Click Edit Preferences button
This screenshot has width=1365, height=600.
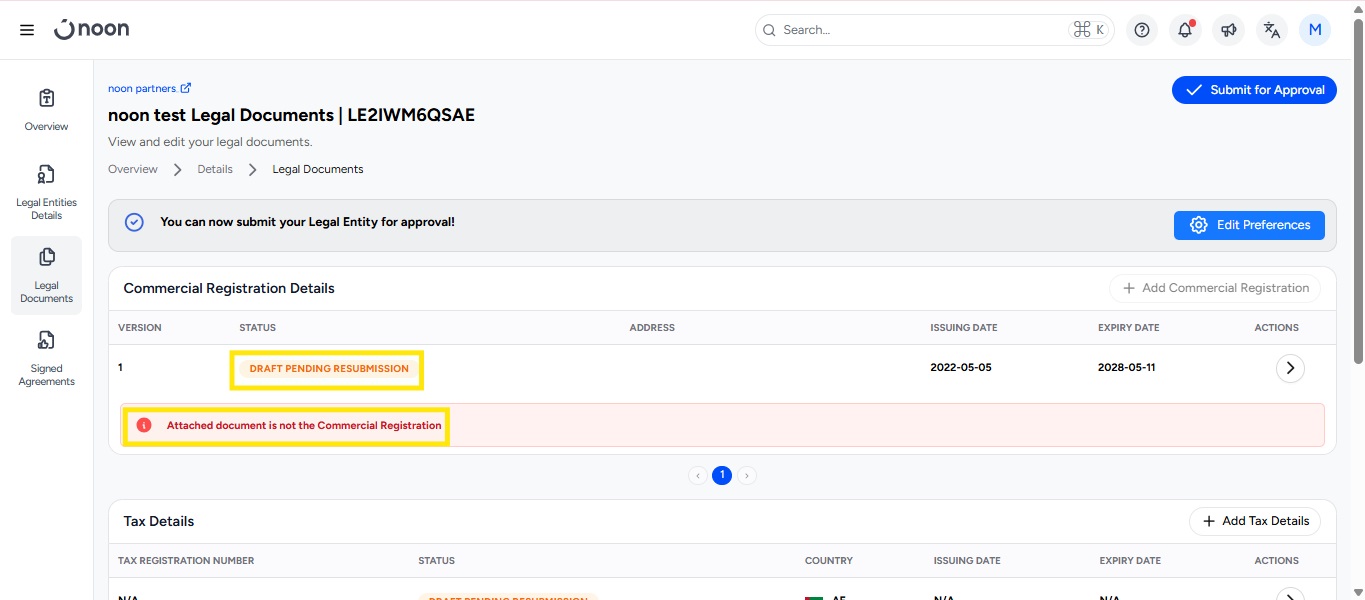point(1249,225)
